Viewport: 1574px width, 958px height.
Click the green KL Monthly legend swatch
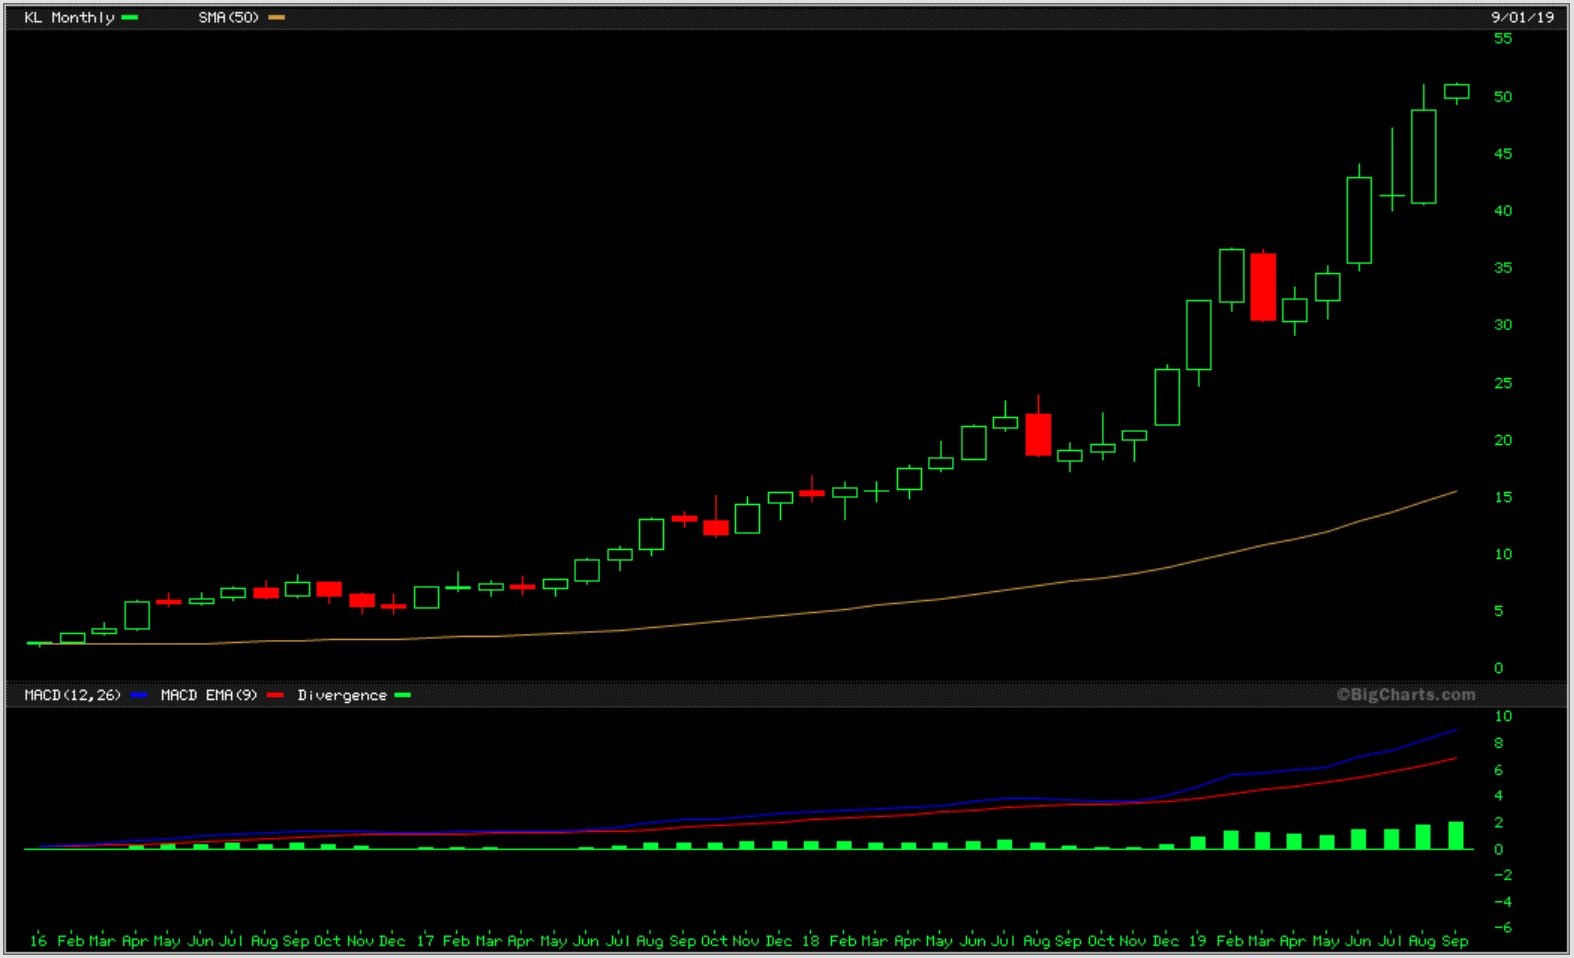130,18
